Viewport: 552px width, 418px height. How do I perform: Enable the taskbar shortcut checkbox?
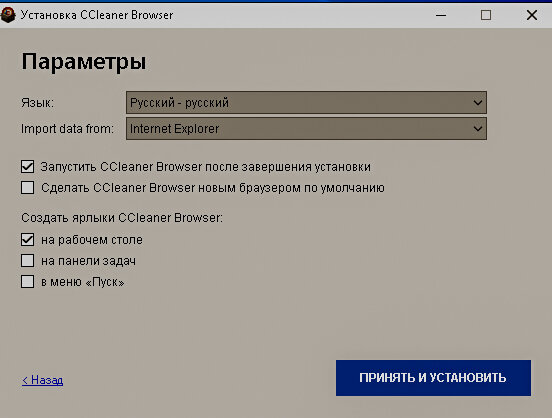(27, 261)
